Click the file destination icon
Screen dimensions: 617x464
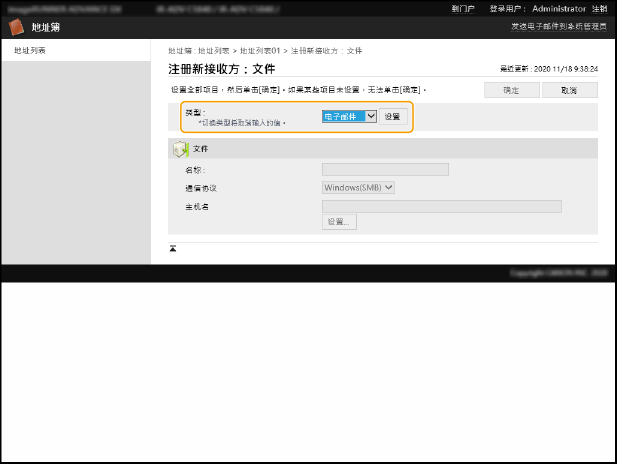coord(180,148)
